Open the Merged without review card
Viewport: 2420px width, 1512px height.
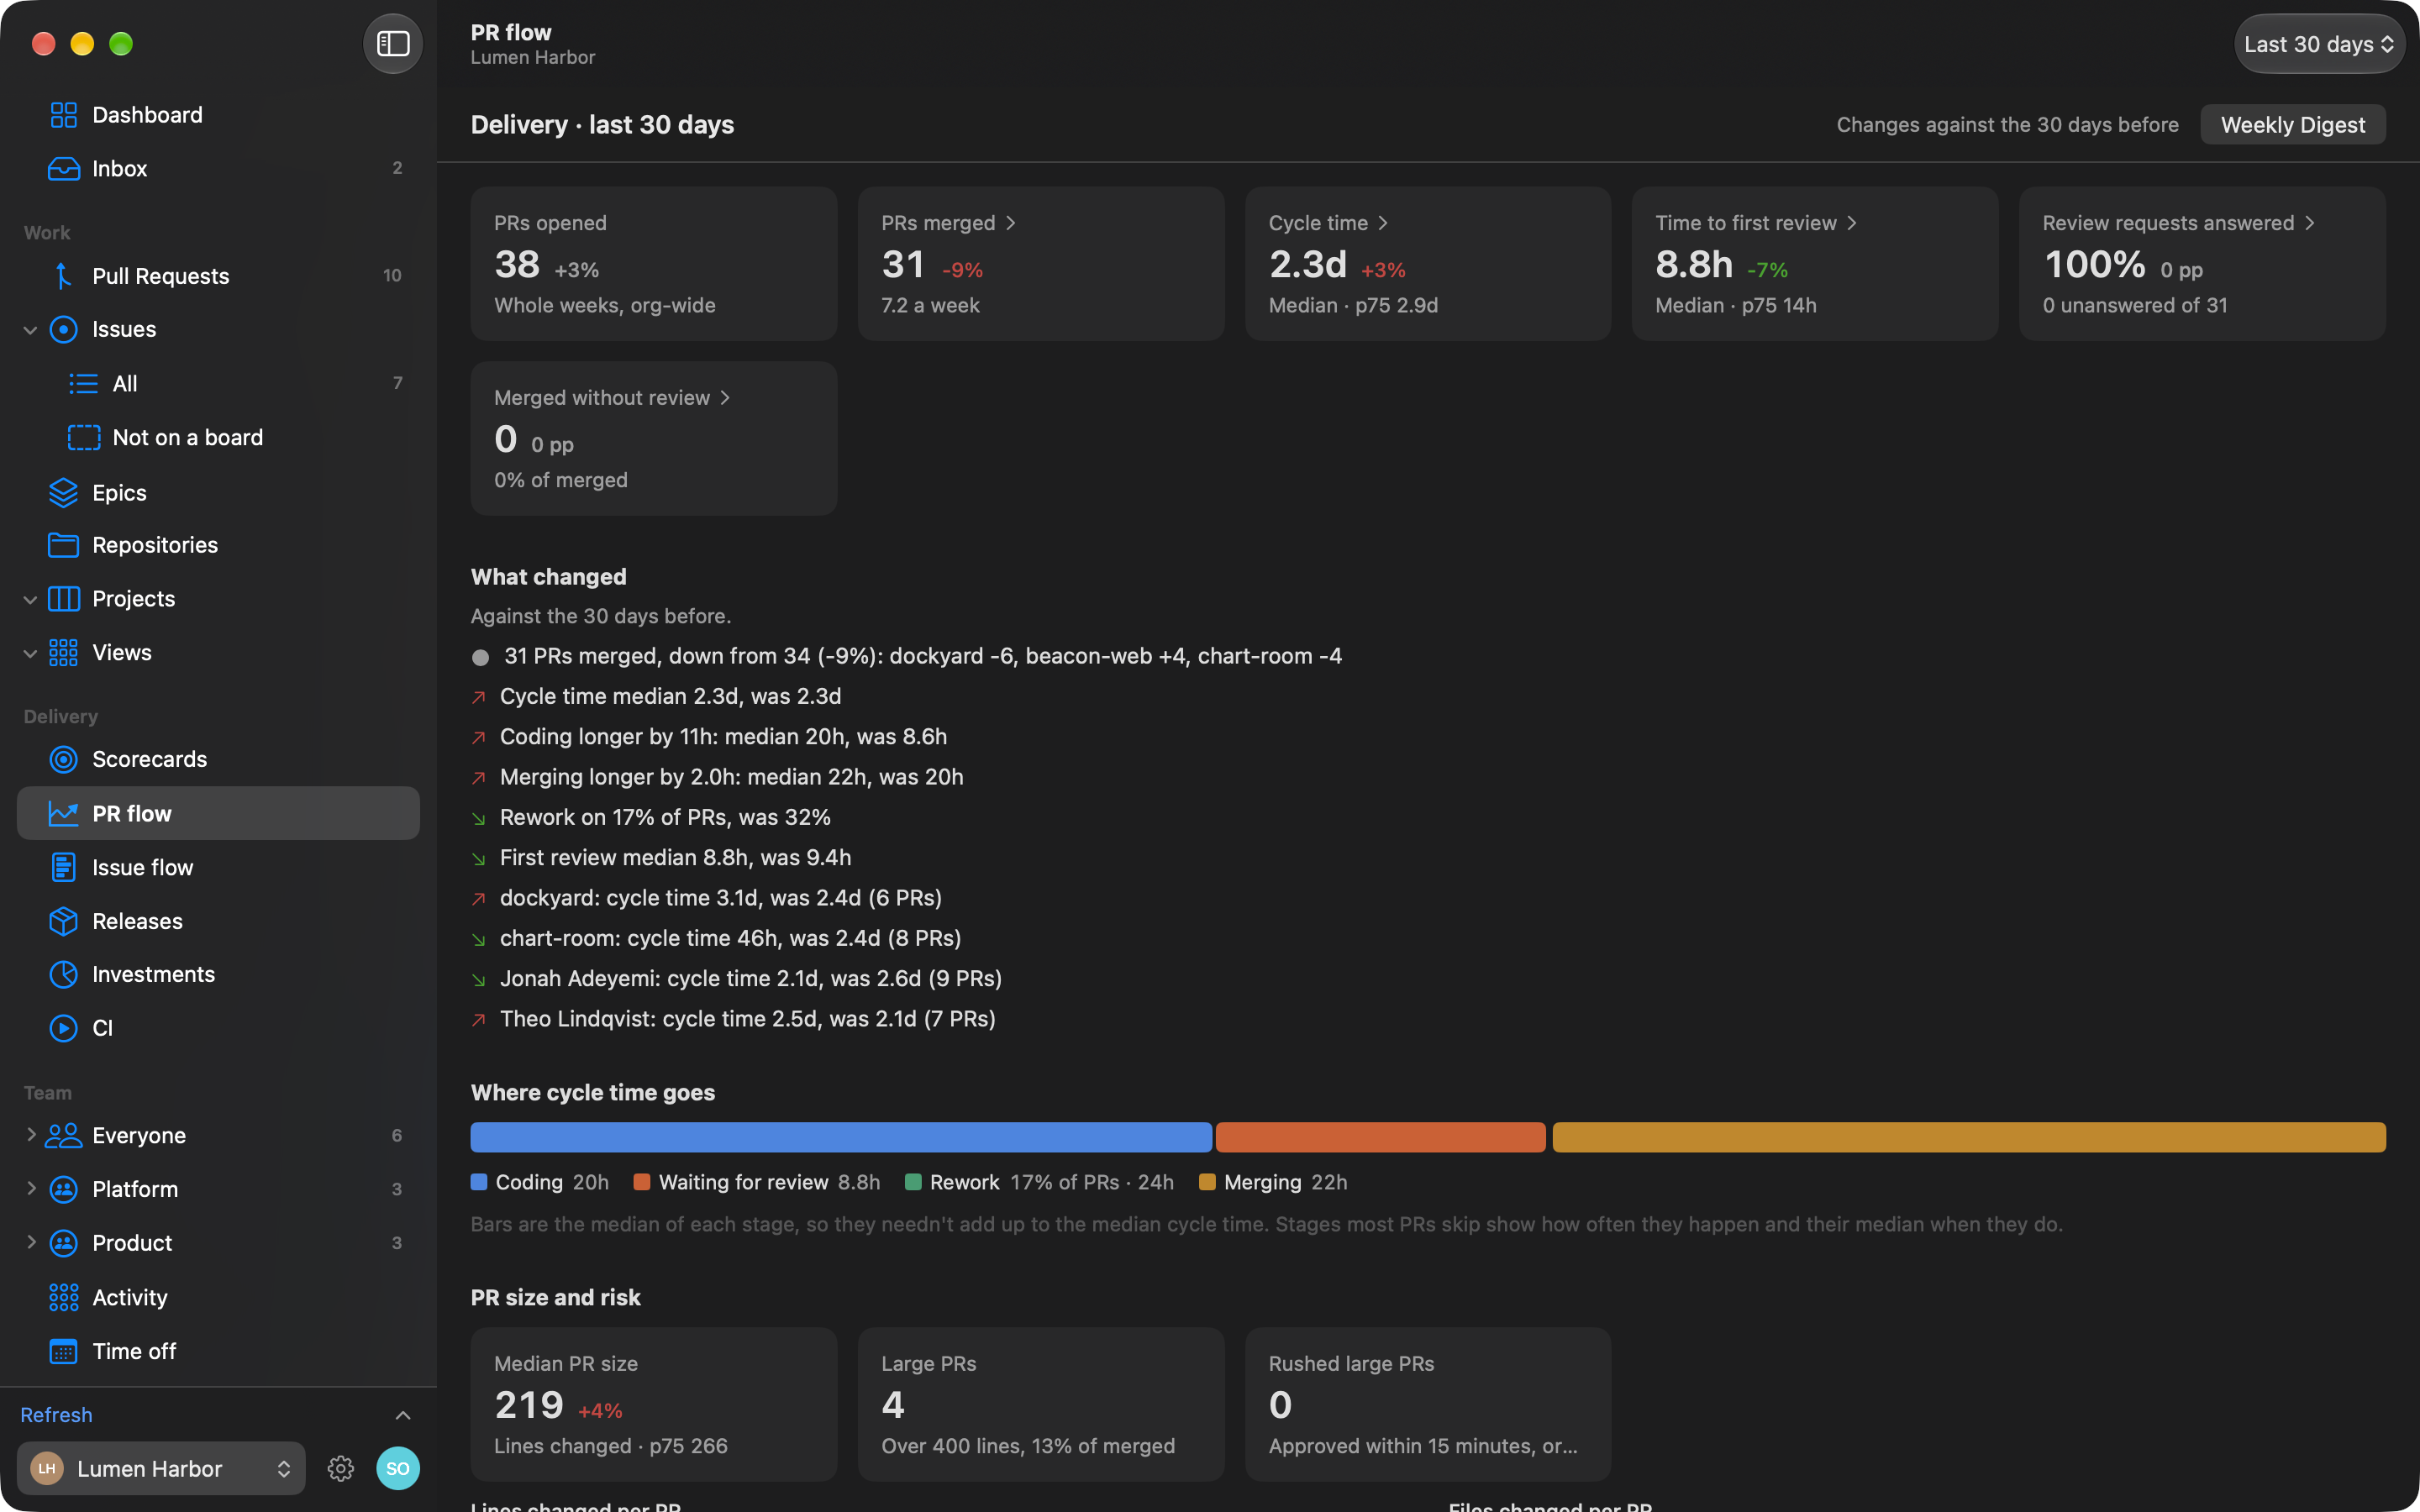[653, 438]
